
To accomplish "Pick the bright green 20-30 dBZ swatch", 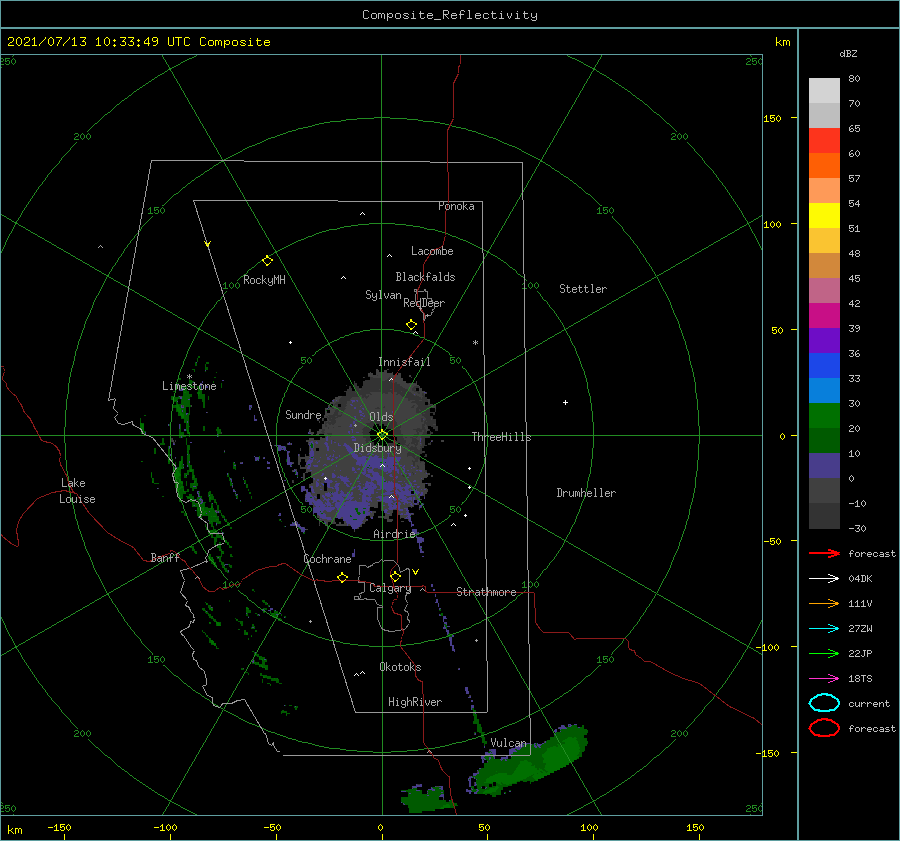I will tap(824, 416).
